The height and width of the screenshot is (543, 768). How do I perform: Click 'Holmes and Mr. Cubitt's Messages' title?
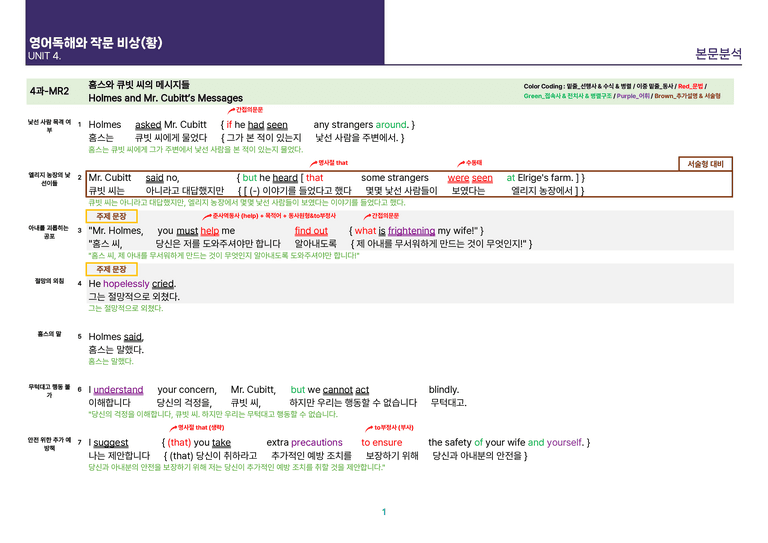coord(166,98)
